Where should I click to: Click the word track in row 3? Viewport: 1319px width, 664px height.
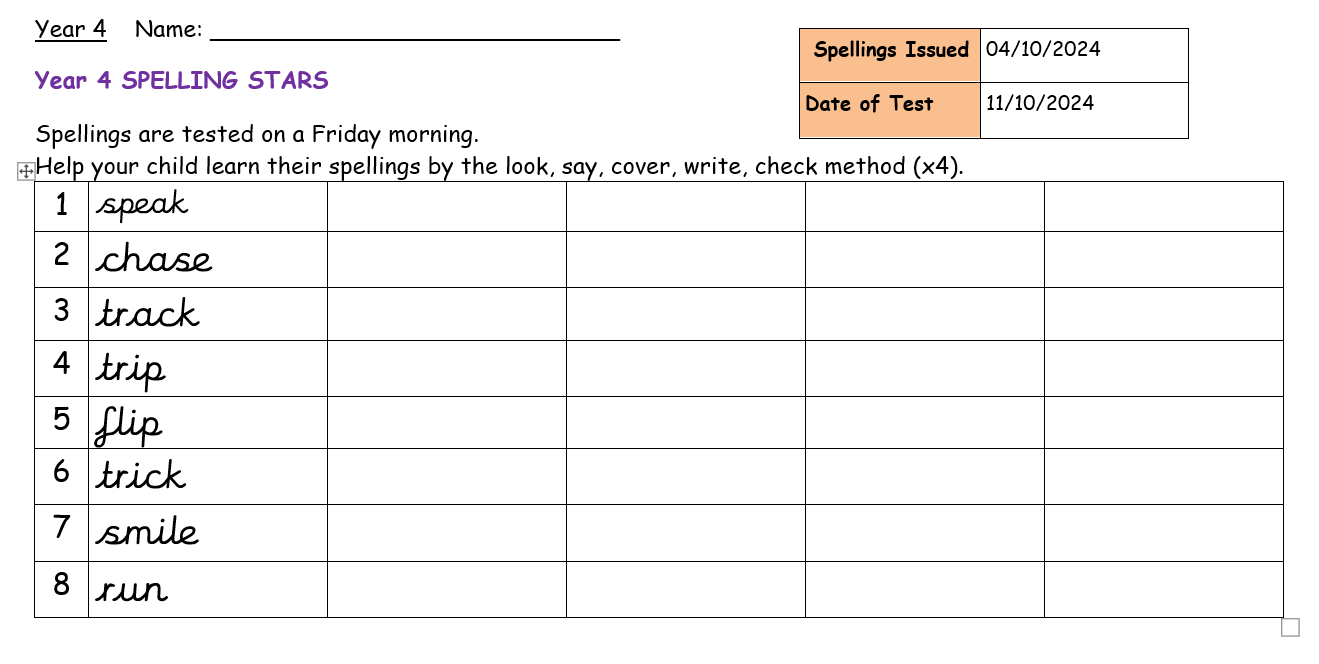(x=148, y=314)
